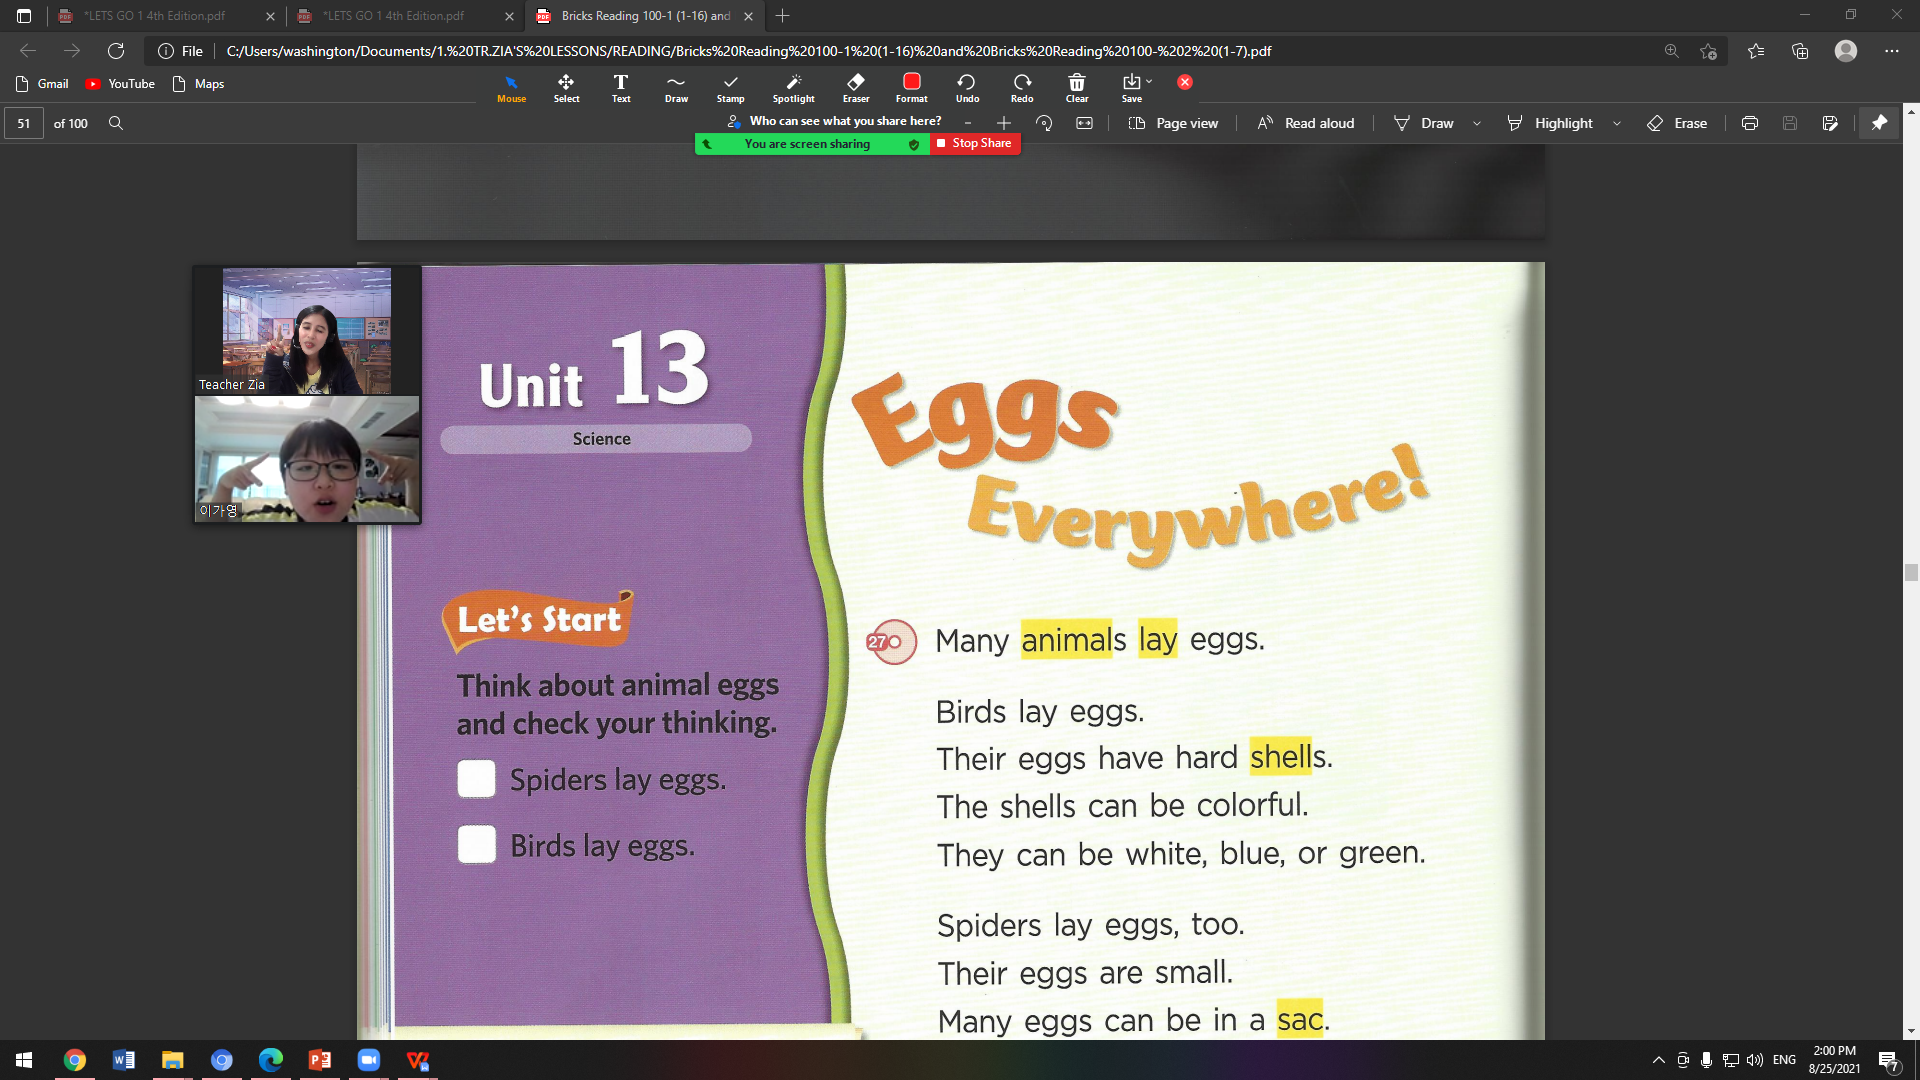Show hidden system tray icons

(1658, 1060)
